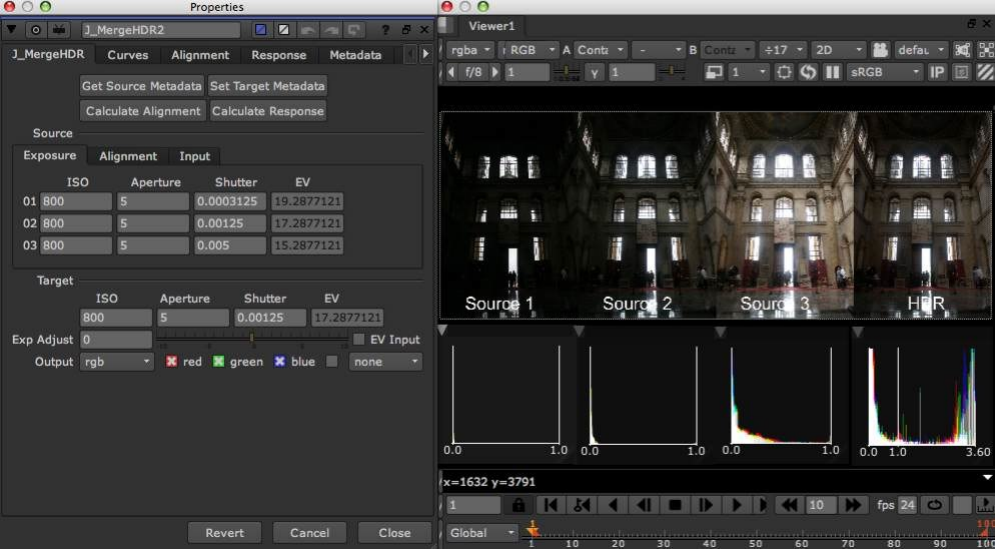Click the Calculate Response button
Screen dimensions: 995x549
click(x=267, y=111)
